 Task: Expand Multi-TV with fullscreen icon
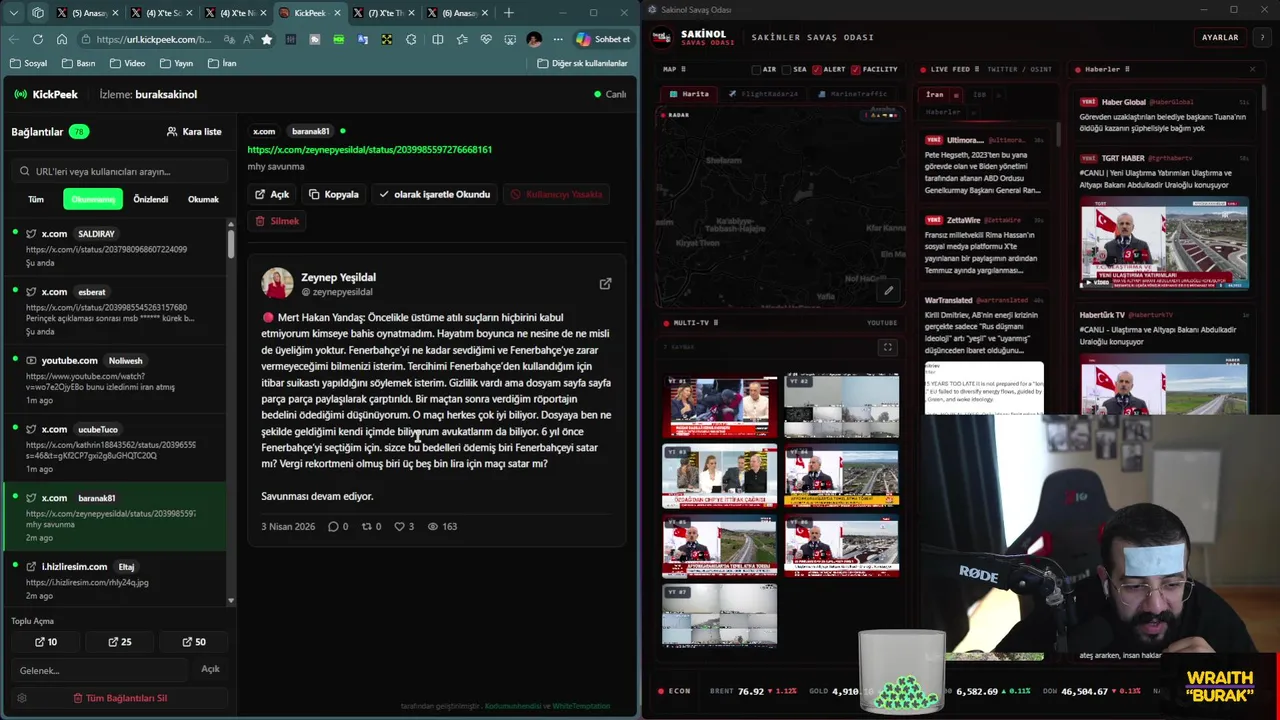pyautogui.click(x=887, y=347)
